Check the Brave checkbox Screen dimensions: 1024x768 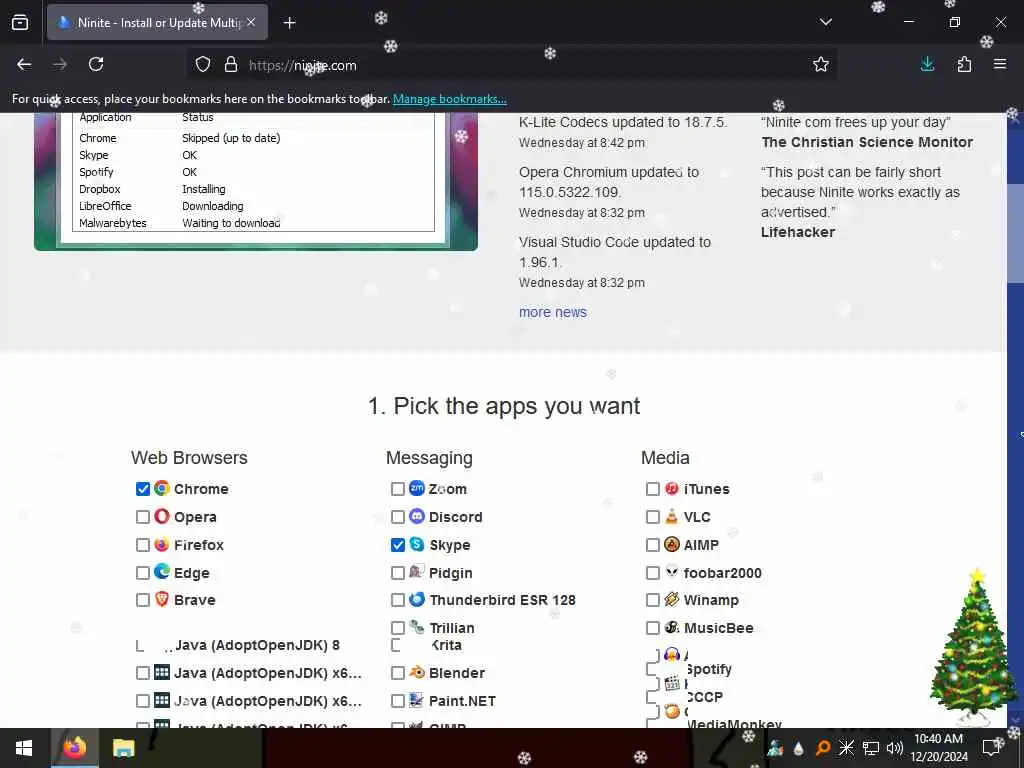[x=142, y=600]
